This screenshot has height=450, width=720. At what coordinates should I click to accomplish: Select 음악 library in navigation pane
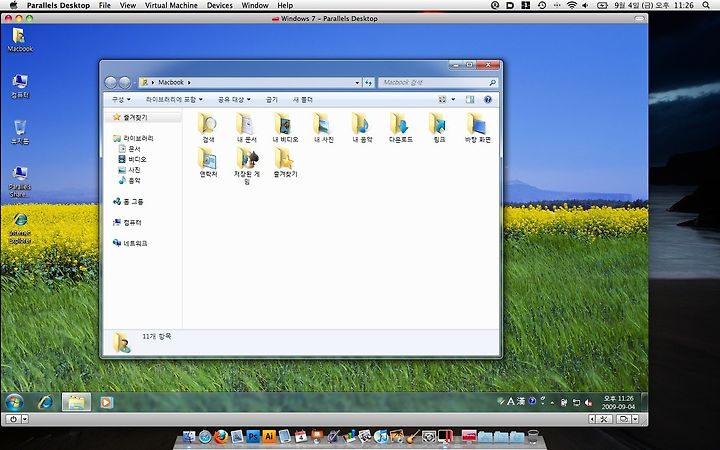click(x=134, y=180)
